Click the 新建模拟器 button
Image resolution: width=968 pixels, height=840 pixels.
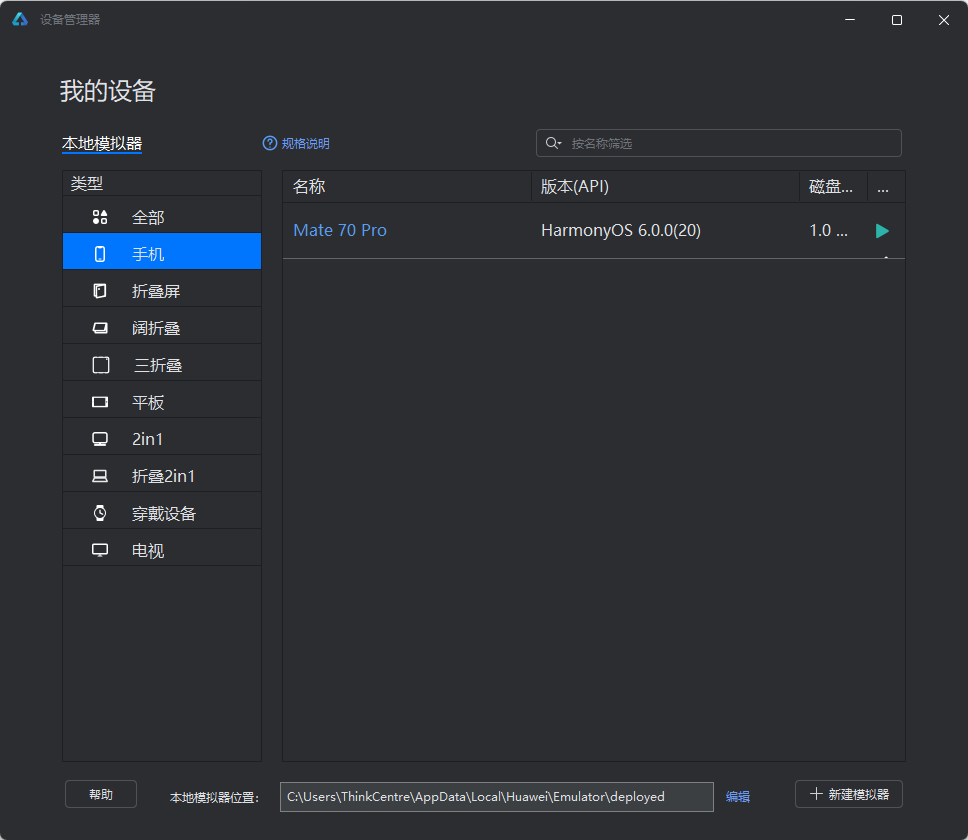point(849,794)
